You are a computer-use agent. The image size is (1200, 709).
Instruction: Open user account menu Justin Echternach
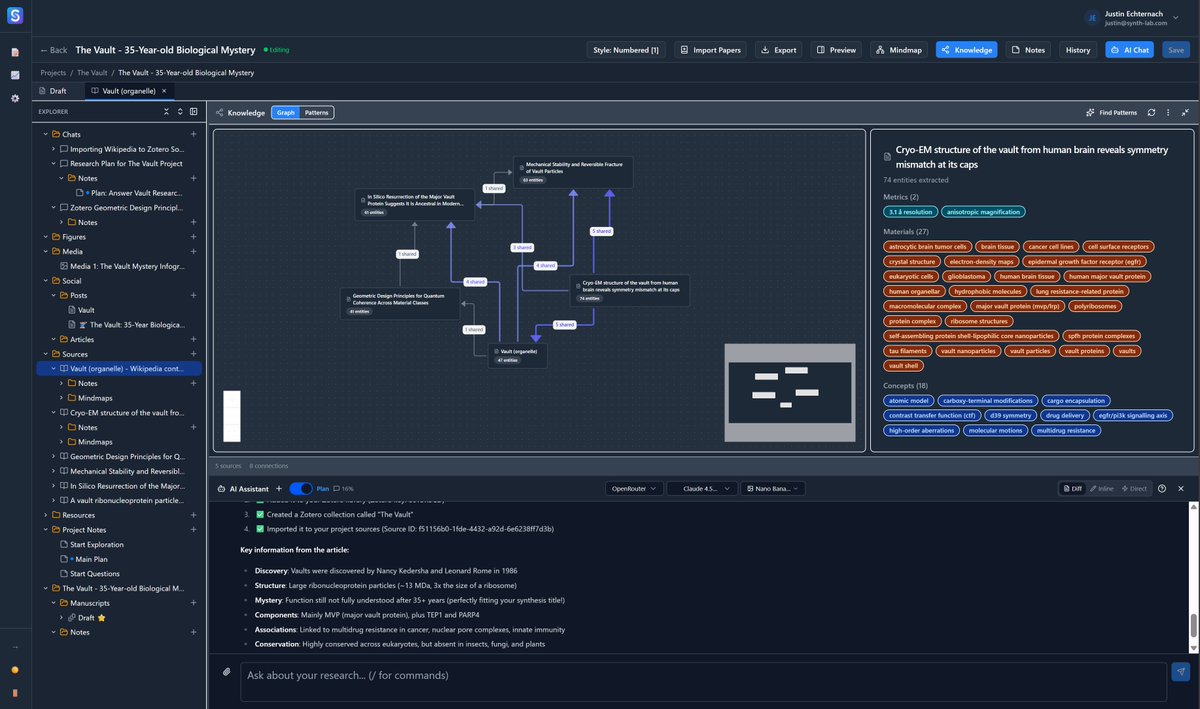pyautogui.click(x=1132, y=18)
